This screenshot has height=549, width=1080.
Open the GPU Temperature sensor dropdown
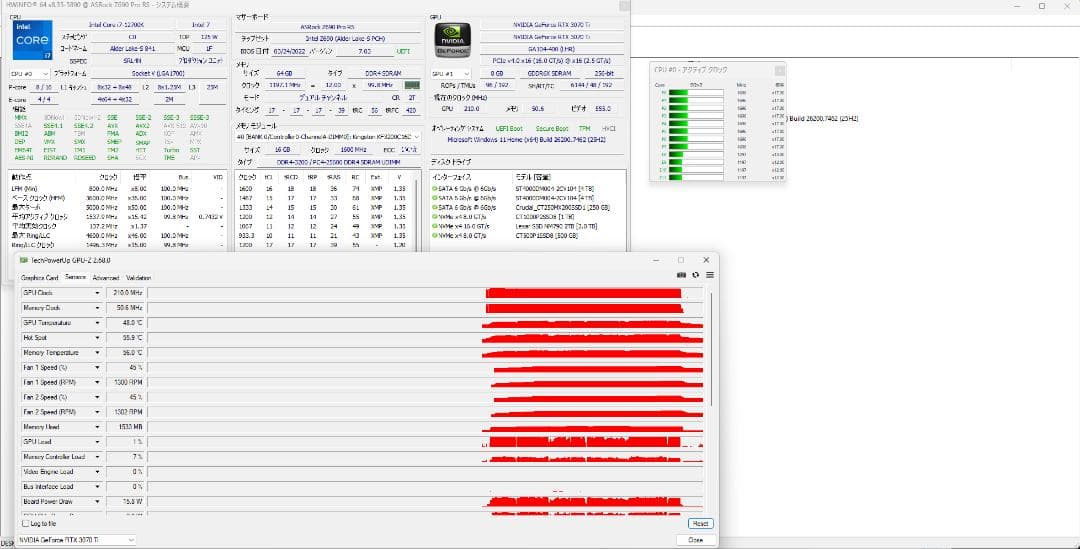[x=97, y=323]
